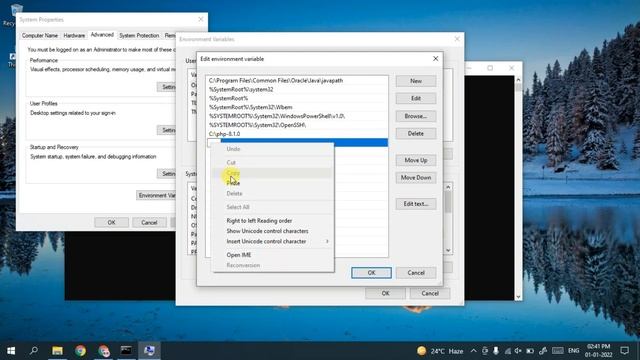Viewport: 640px width, 360px height.
Task: Open Command Prompt from the taskbar
Action: click(x=126, y=351)
